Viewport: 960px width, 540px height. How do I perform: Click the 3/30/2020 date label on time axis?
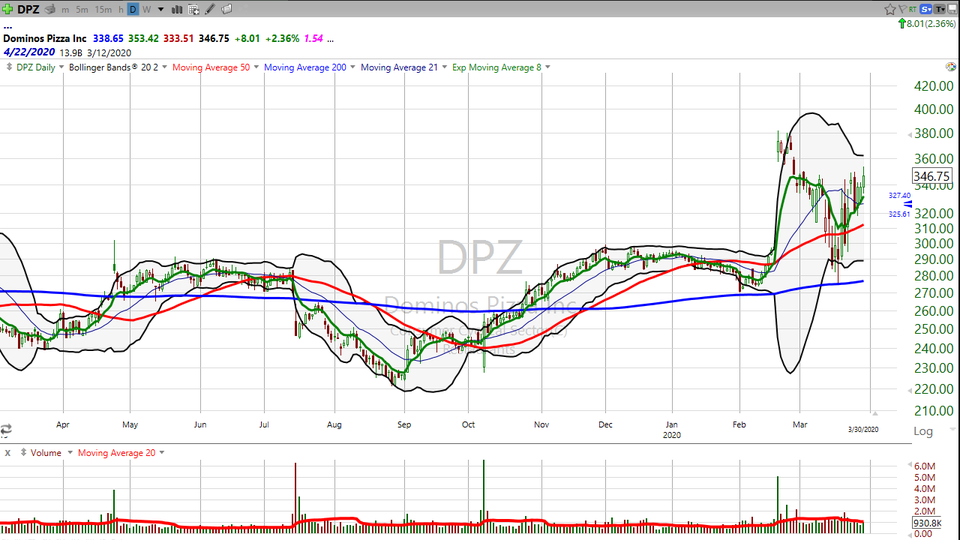pyautogui.click(x=863, y=429)
